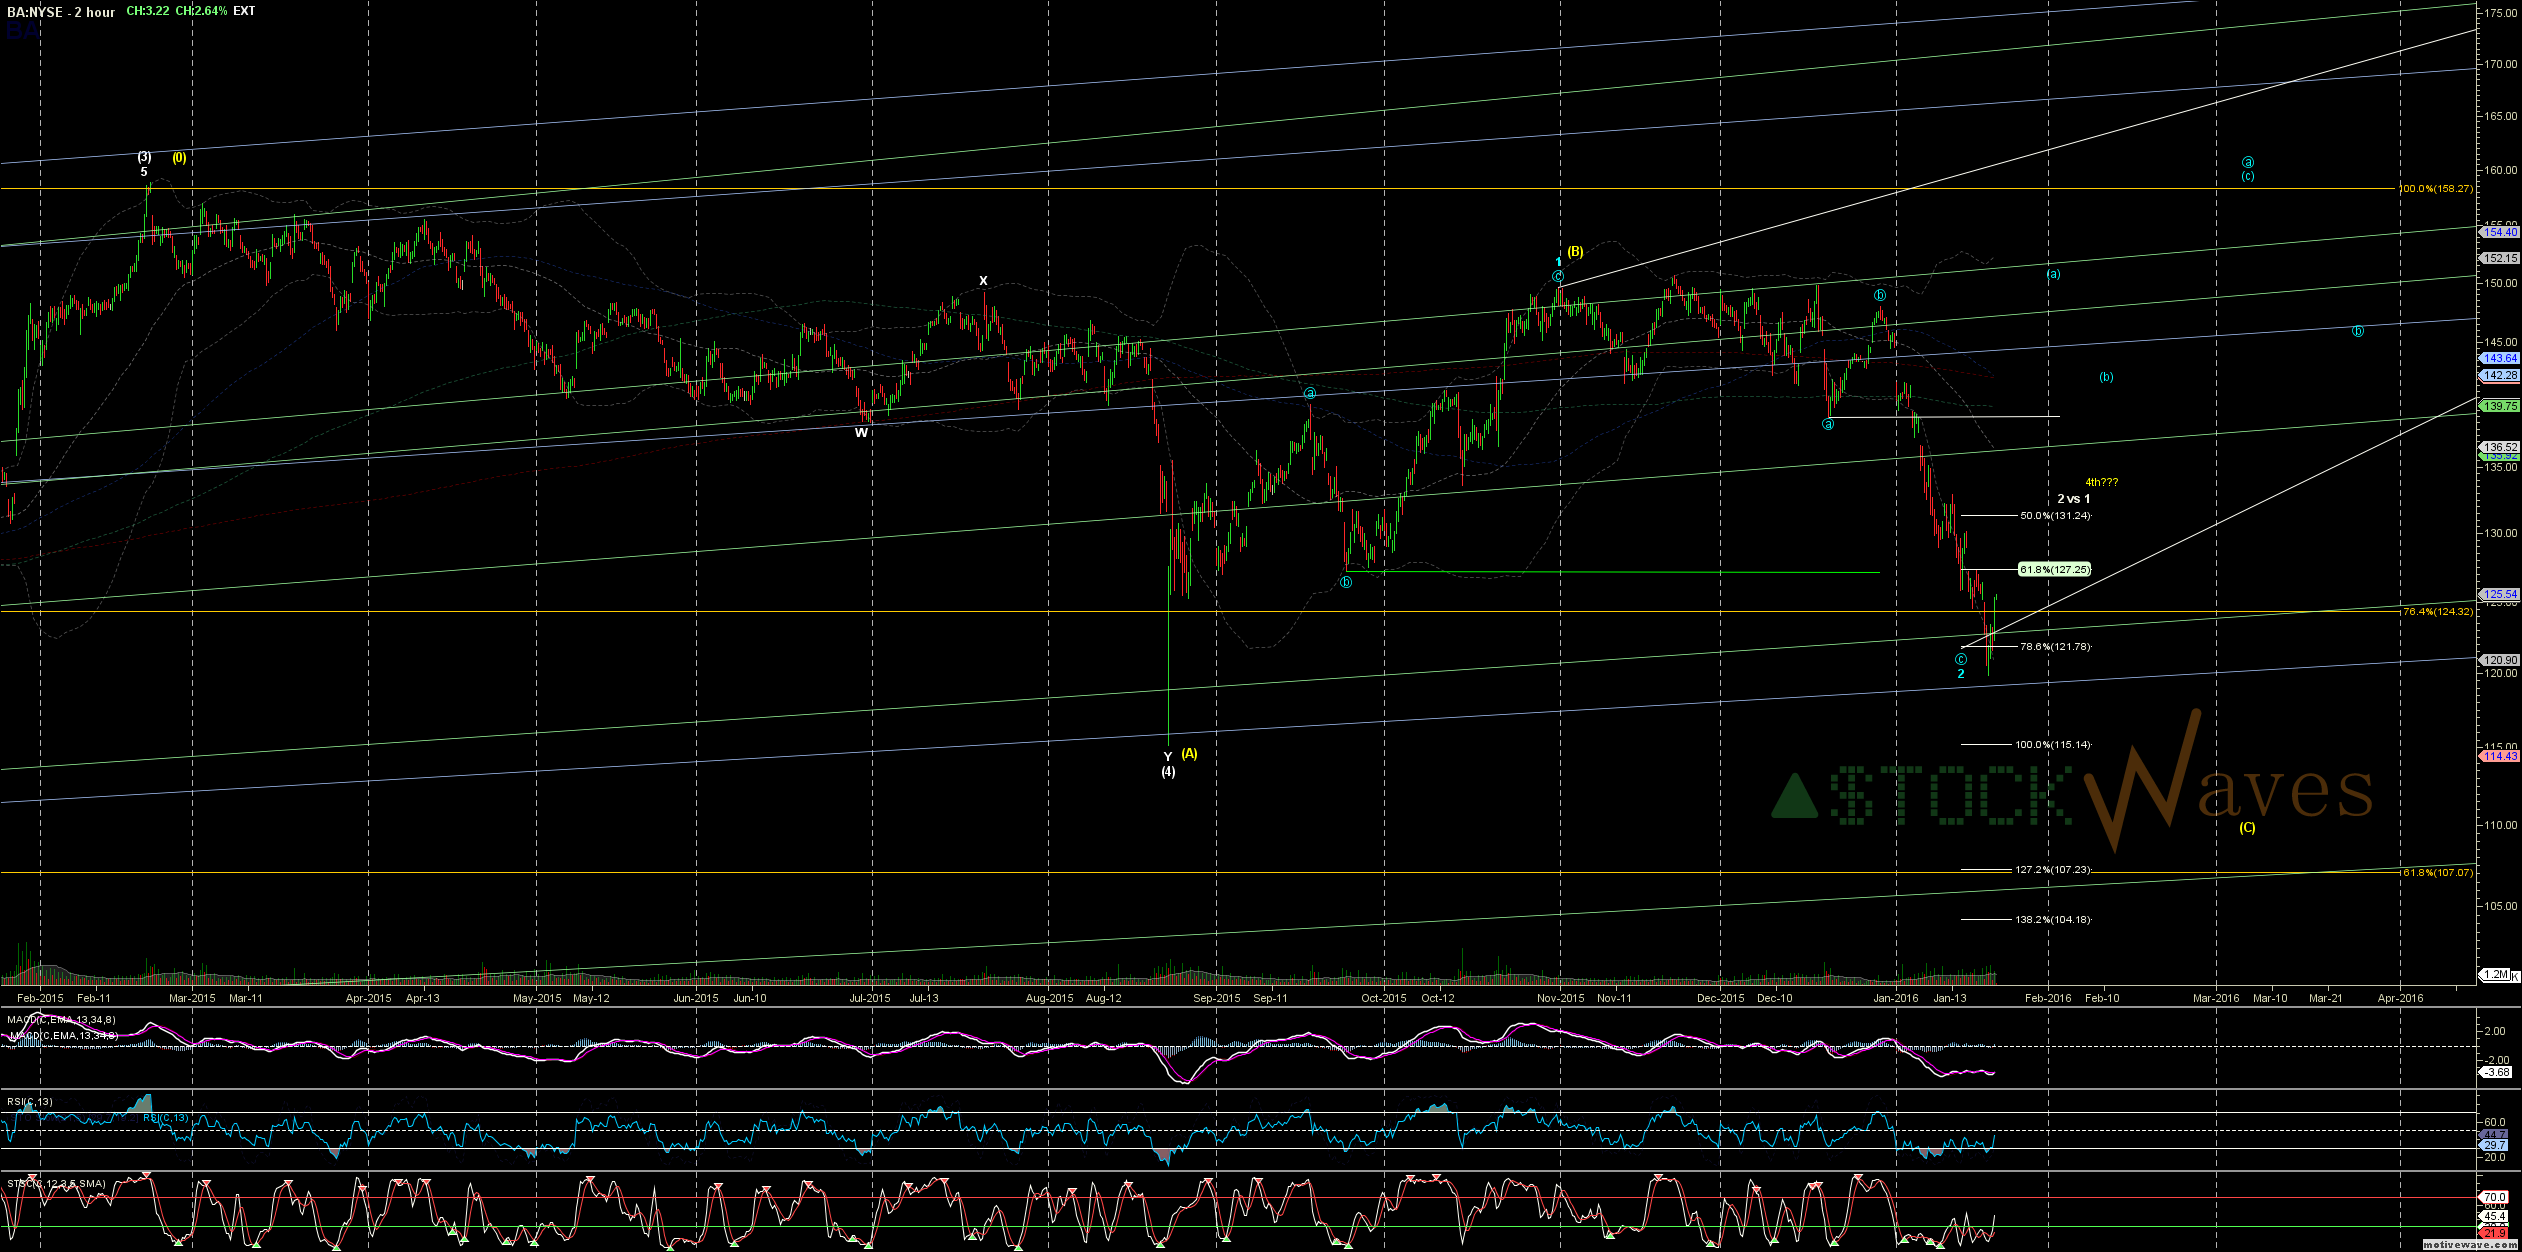Select the circled c marker above 2
The height and width of the screenshot is (1252, 2522).
pyautogui.click(x=1961, y=660)
